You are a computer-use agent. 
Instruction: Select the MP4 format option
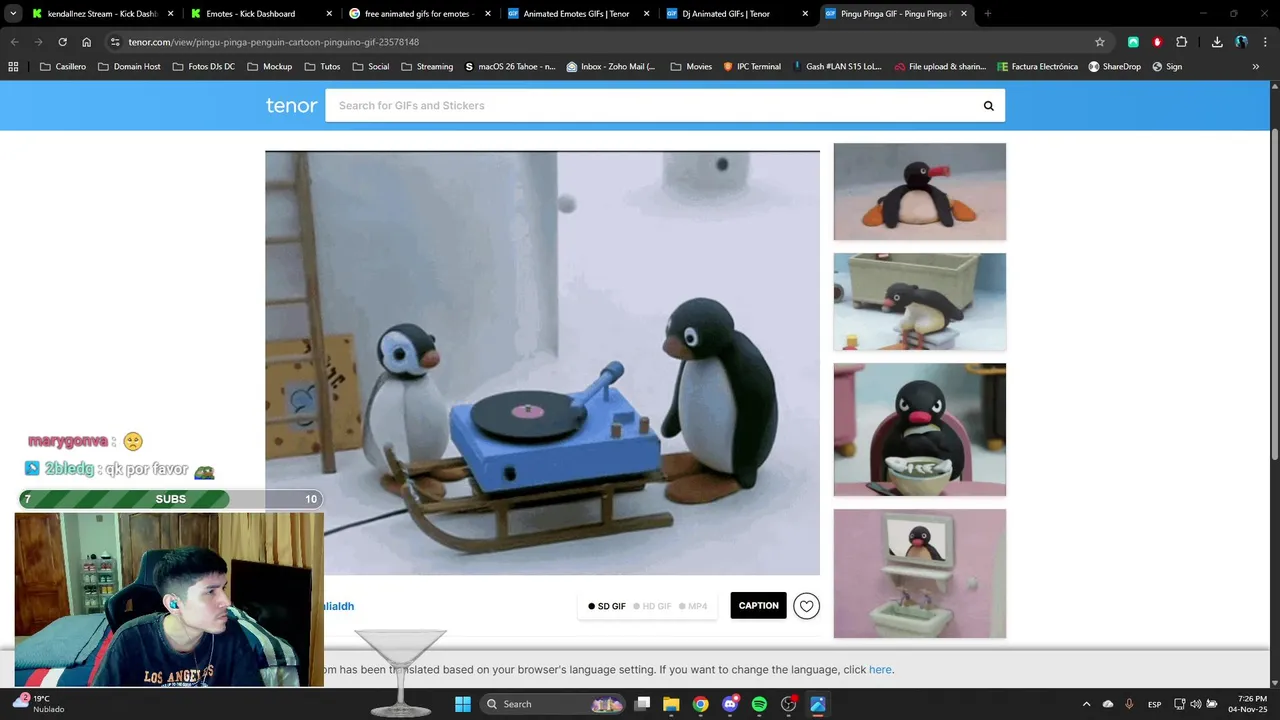693,606
